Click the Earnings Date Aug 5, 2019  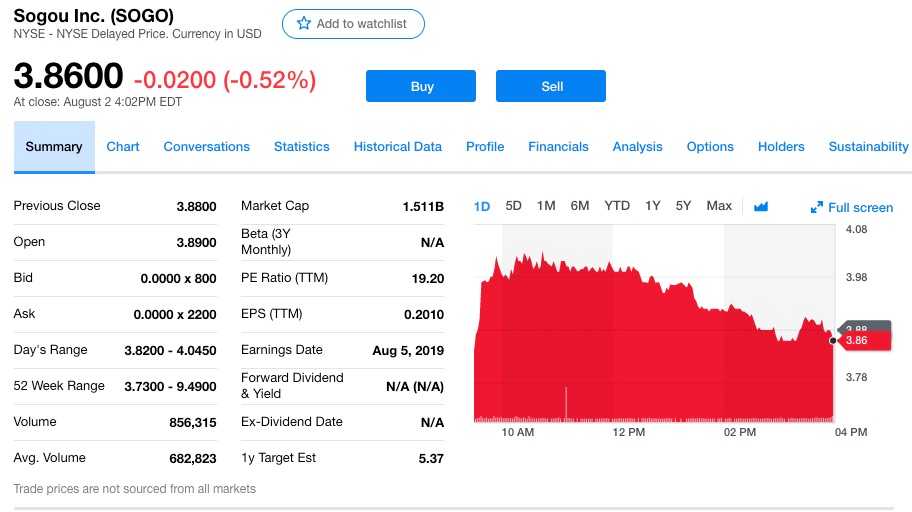coord(408,351)
